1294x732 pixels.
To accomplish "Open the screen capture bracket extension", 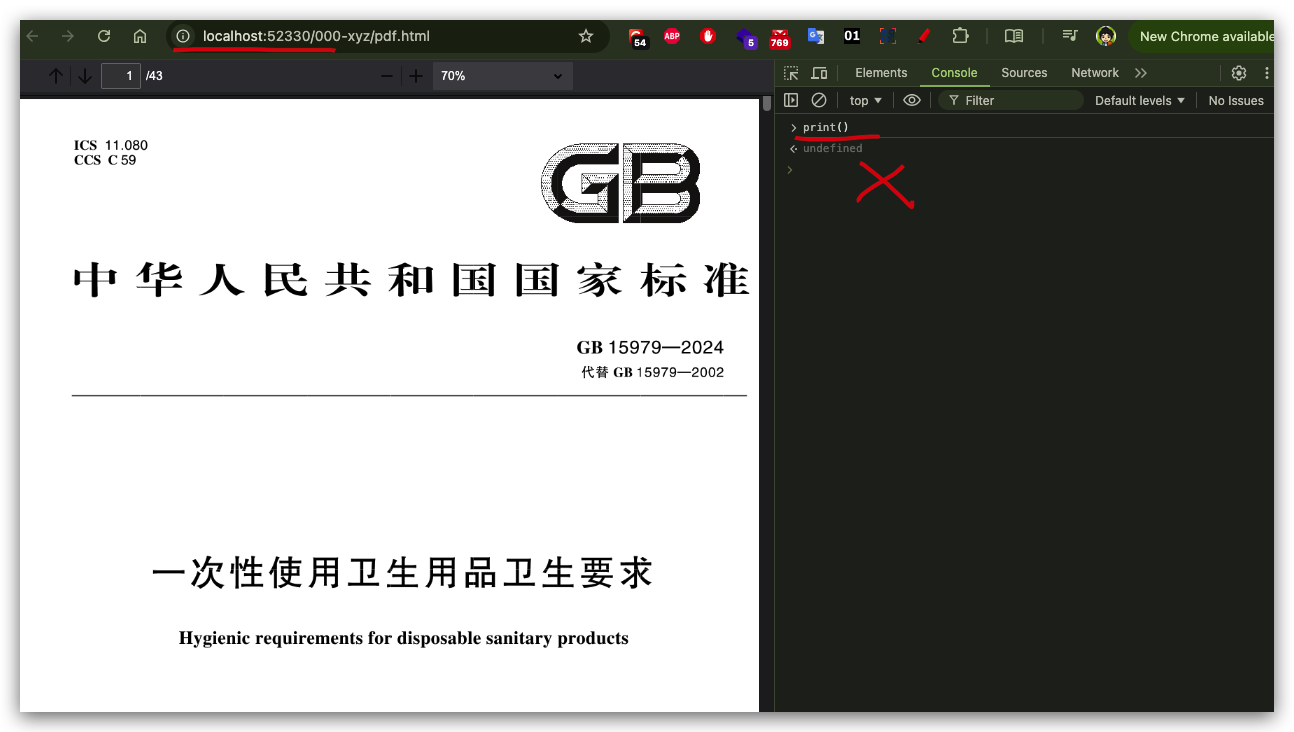I will 888,36.
